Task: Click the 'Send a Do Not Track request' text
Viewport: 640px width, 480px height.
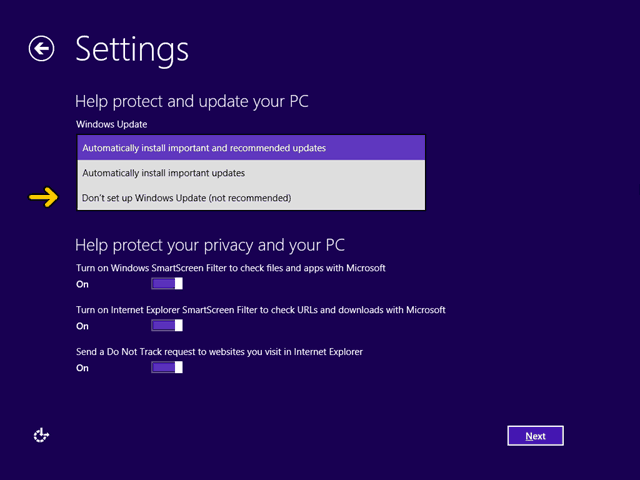Action: pyautogui.click(x=219, y=352)
